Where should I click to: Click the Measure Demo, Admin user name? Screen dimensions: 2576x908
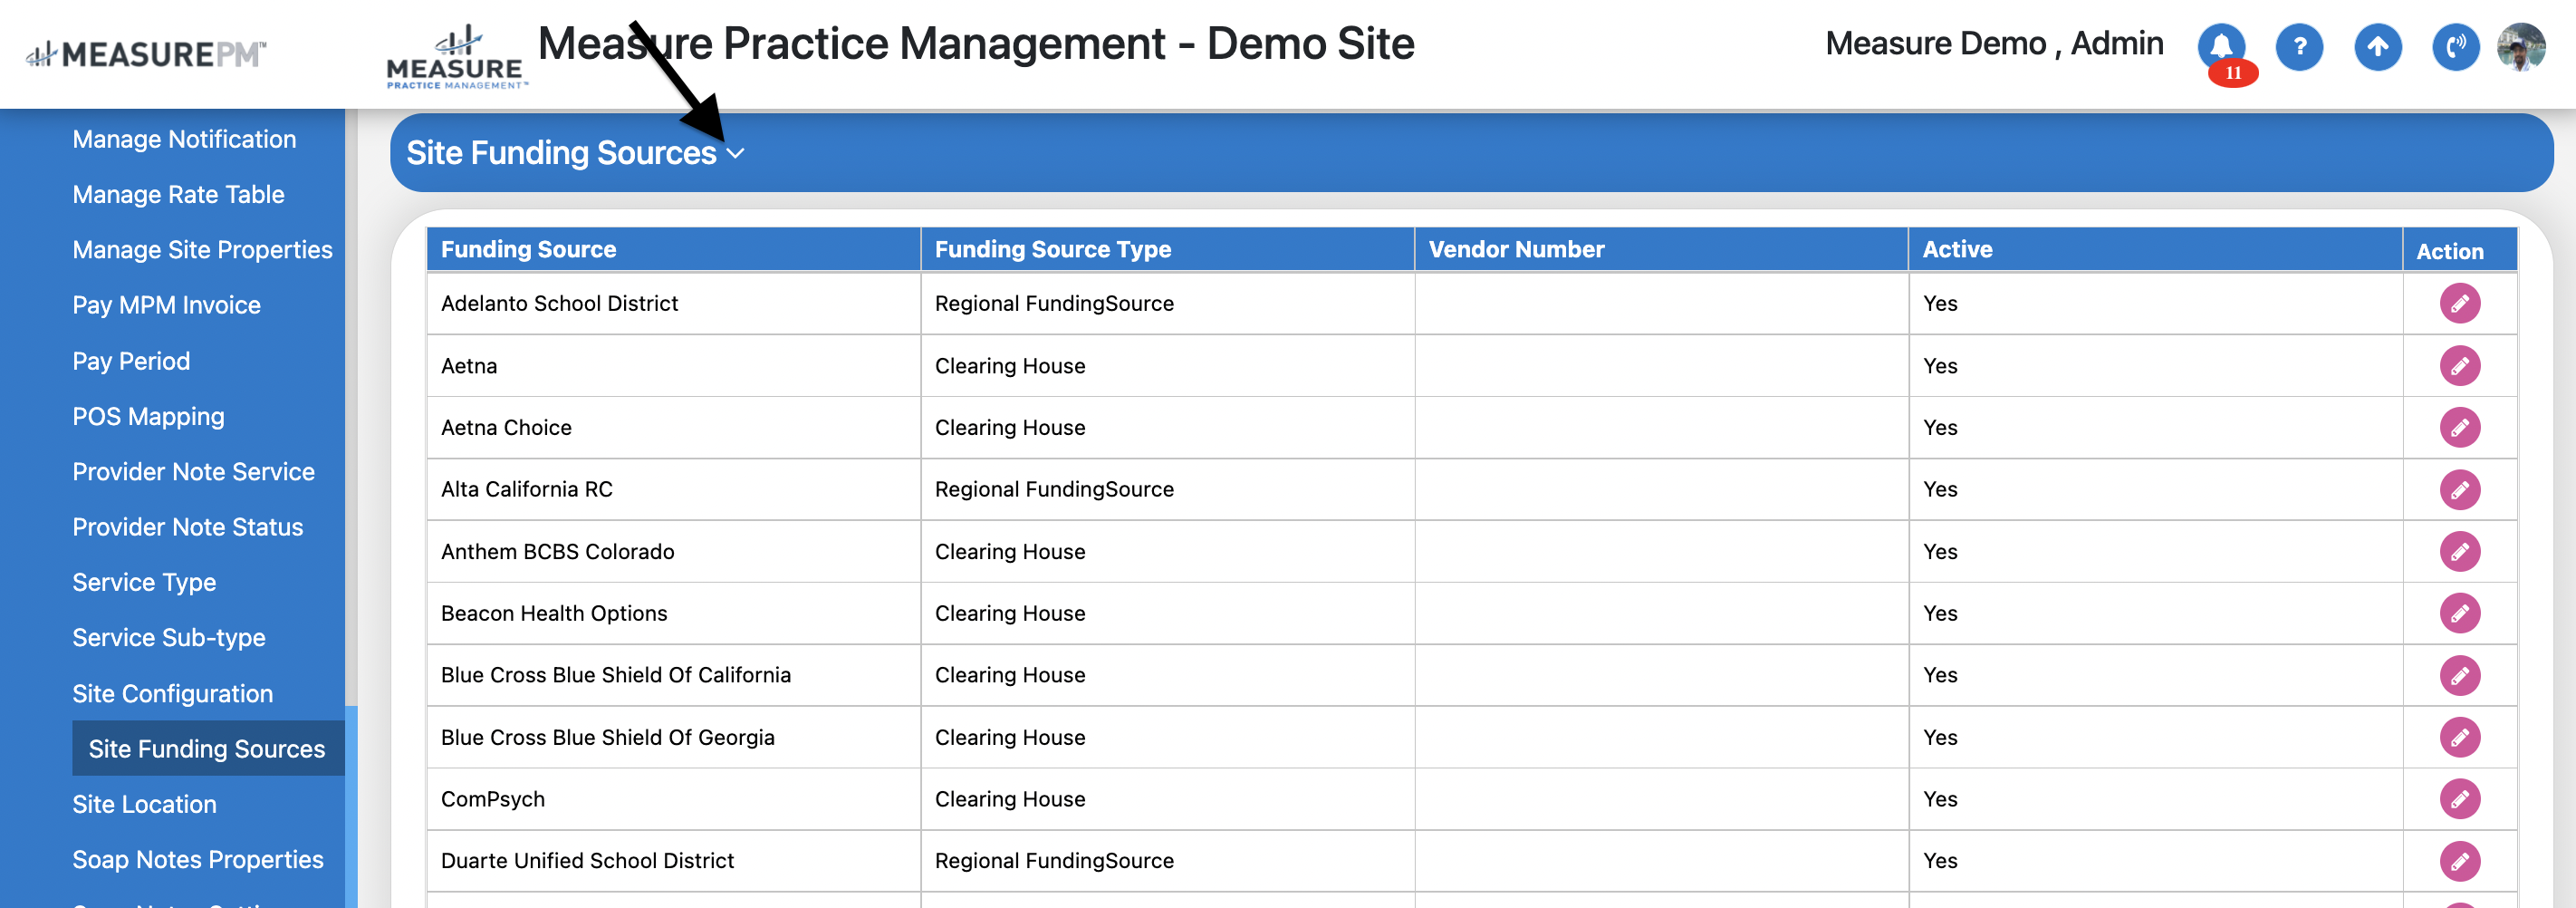click(x=1994, y=44)
